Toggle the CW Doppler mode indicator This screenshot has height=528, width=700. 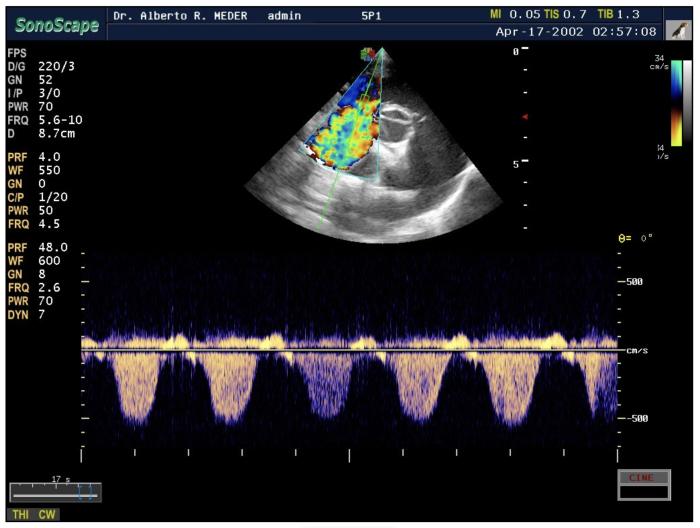tap(47, 514)
